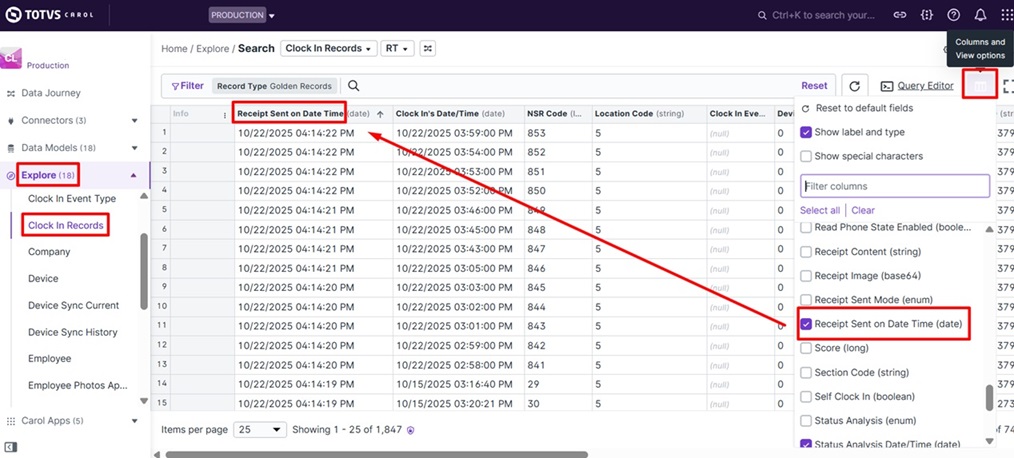Click the Connectors plug icon
The width and height of the screenshot is (1014, 458).
click(x=10, y=120)
